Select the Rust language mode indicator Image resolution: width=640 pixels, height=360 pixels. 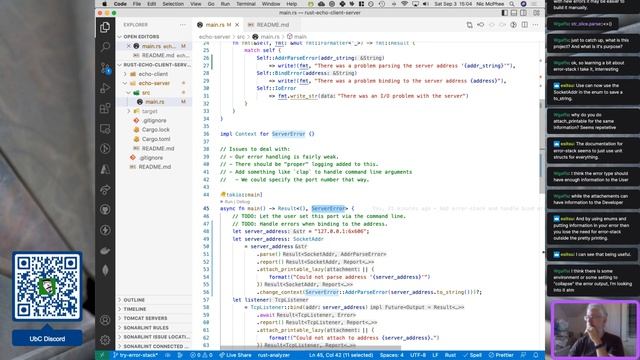pyautogui.click(x=450, y=355)
